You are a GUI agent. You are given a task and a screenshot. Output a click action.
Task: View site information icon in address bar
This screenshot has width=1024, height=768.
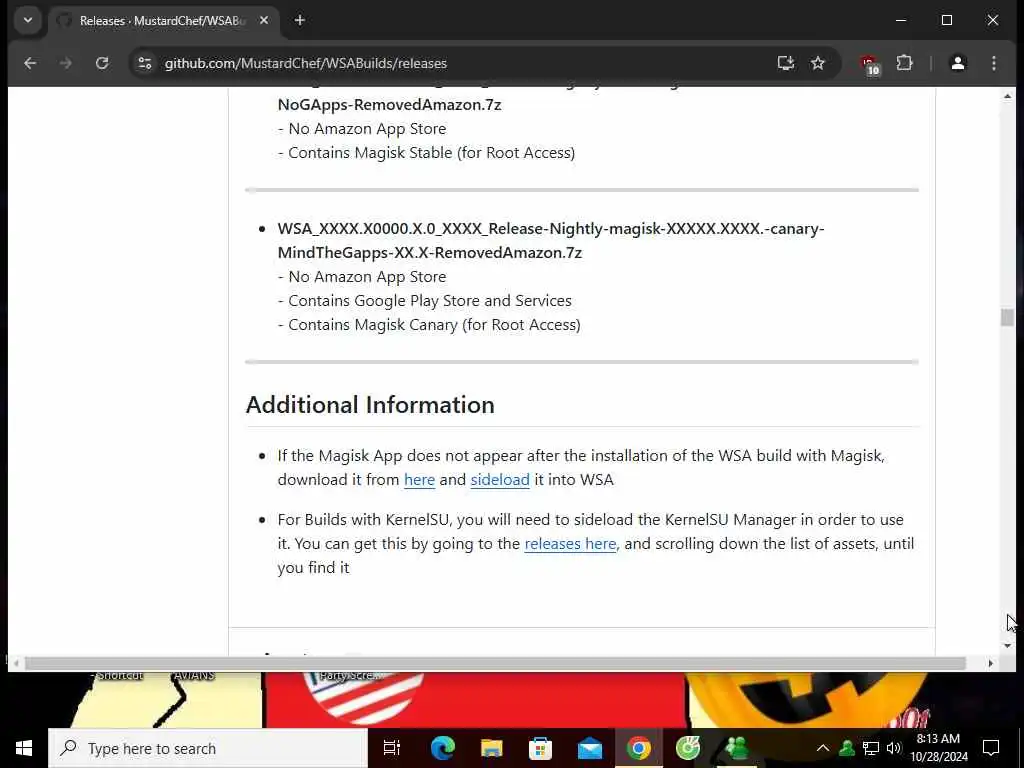click(x=145, y=63)
